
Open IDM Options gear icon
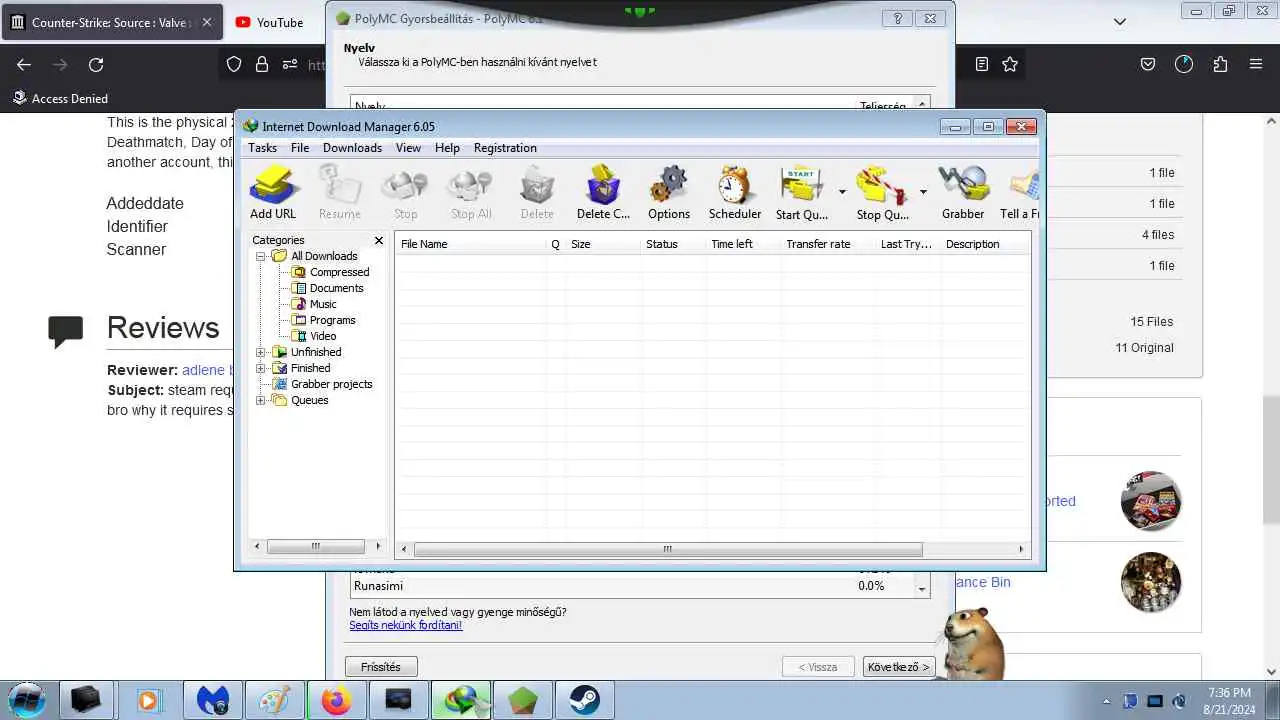(669, 192)
